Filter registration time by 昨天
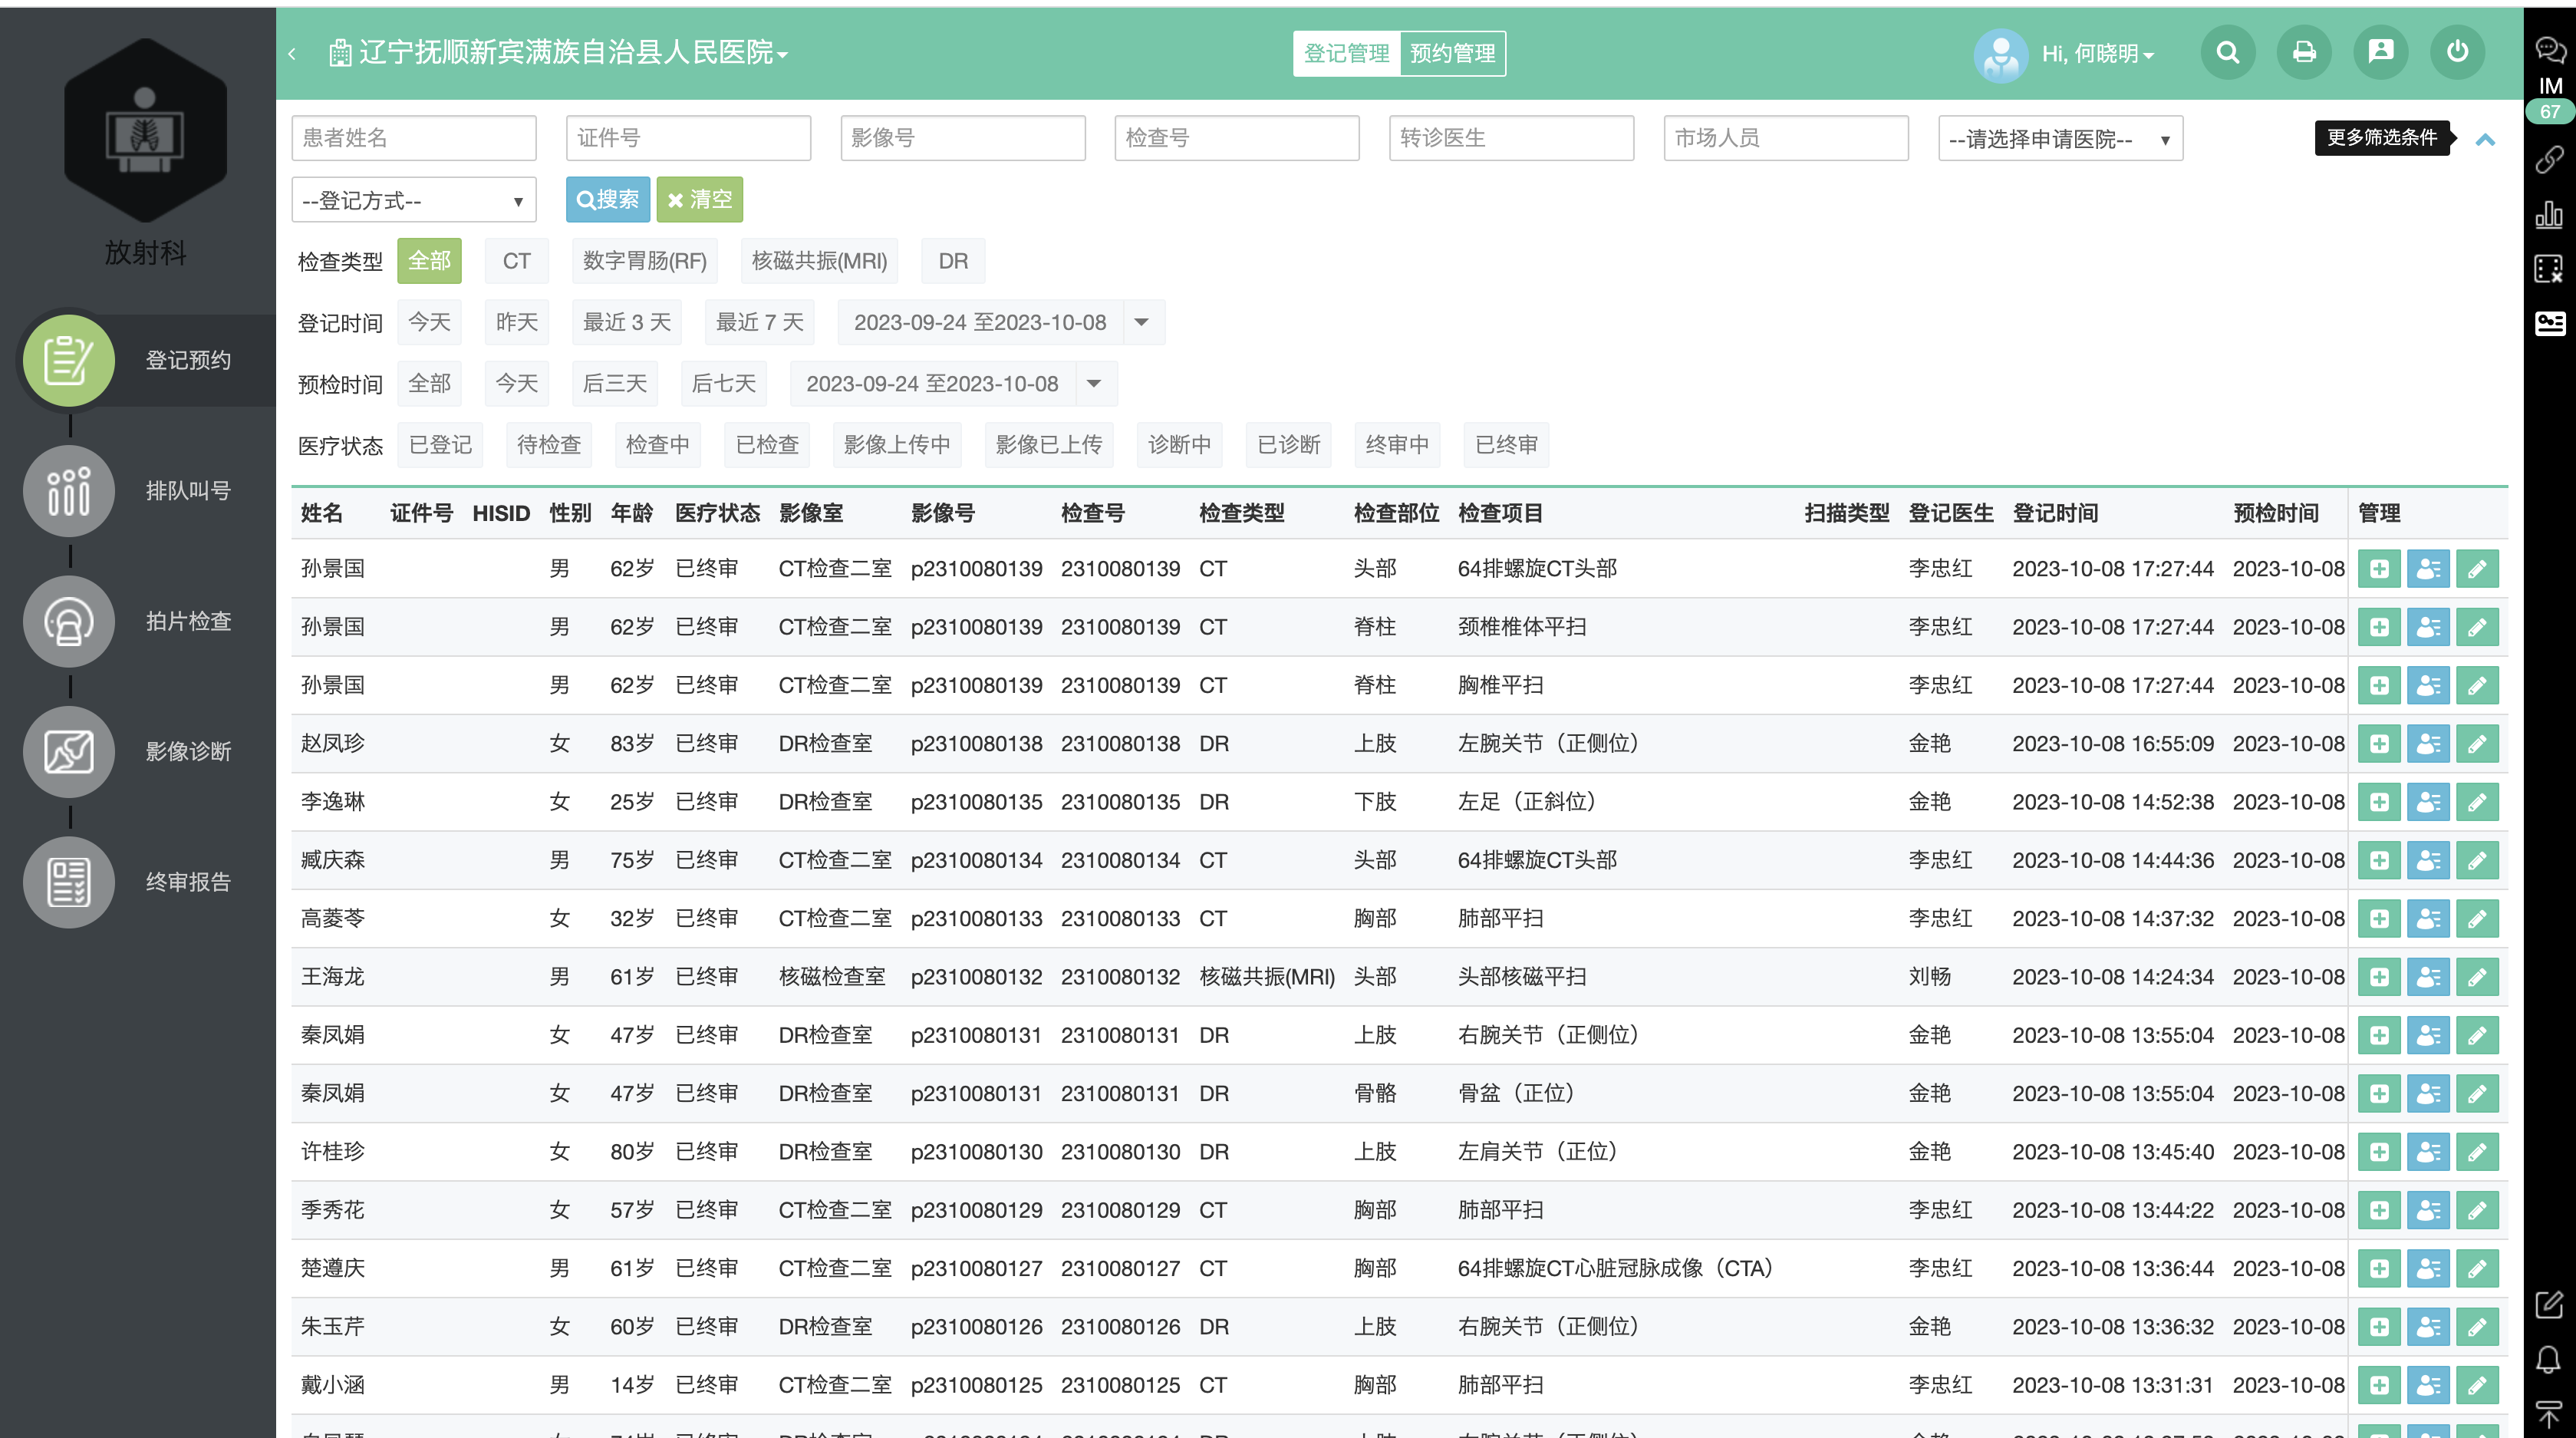 [516, 322]
